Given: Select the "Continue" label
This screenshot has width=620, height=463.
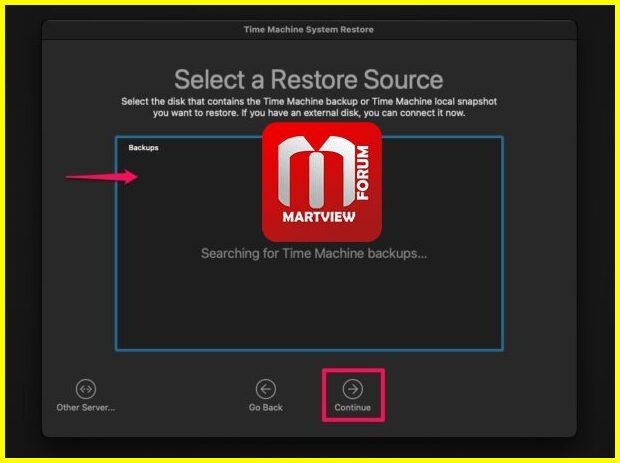Looking at the screenshot, I should 352,407.
